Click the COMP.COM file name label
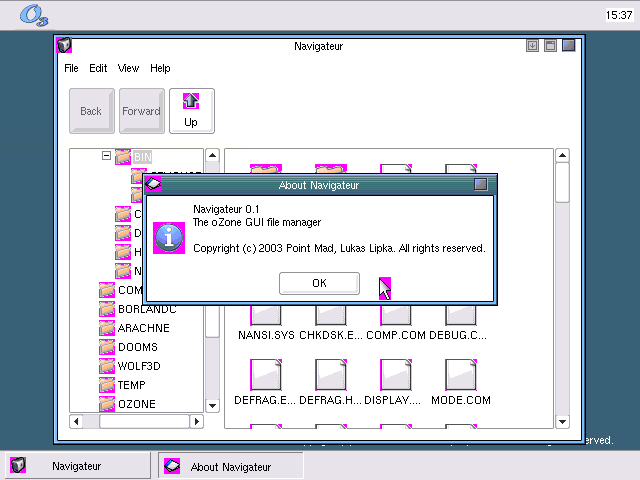The image size is (640, 480). [396, 335]
